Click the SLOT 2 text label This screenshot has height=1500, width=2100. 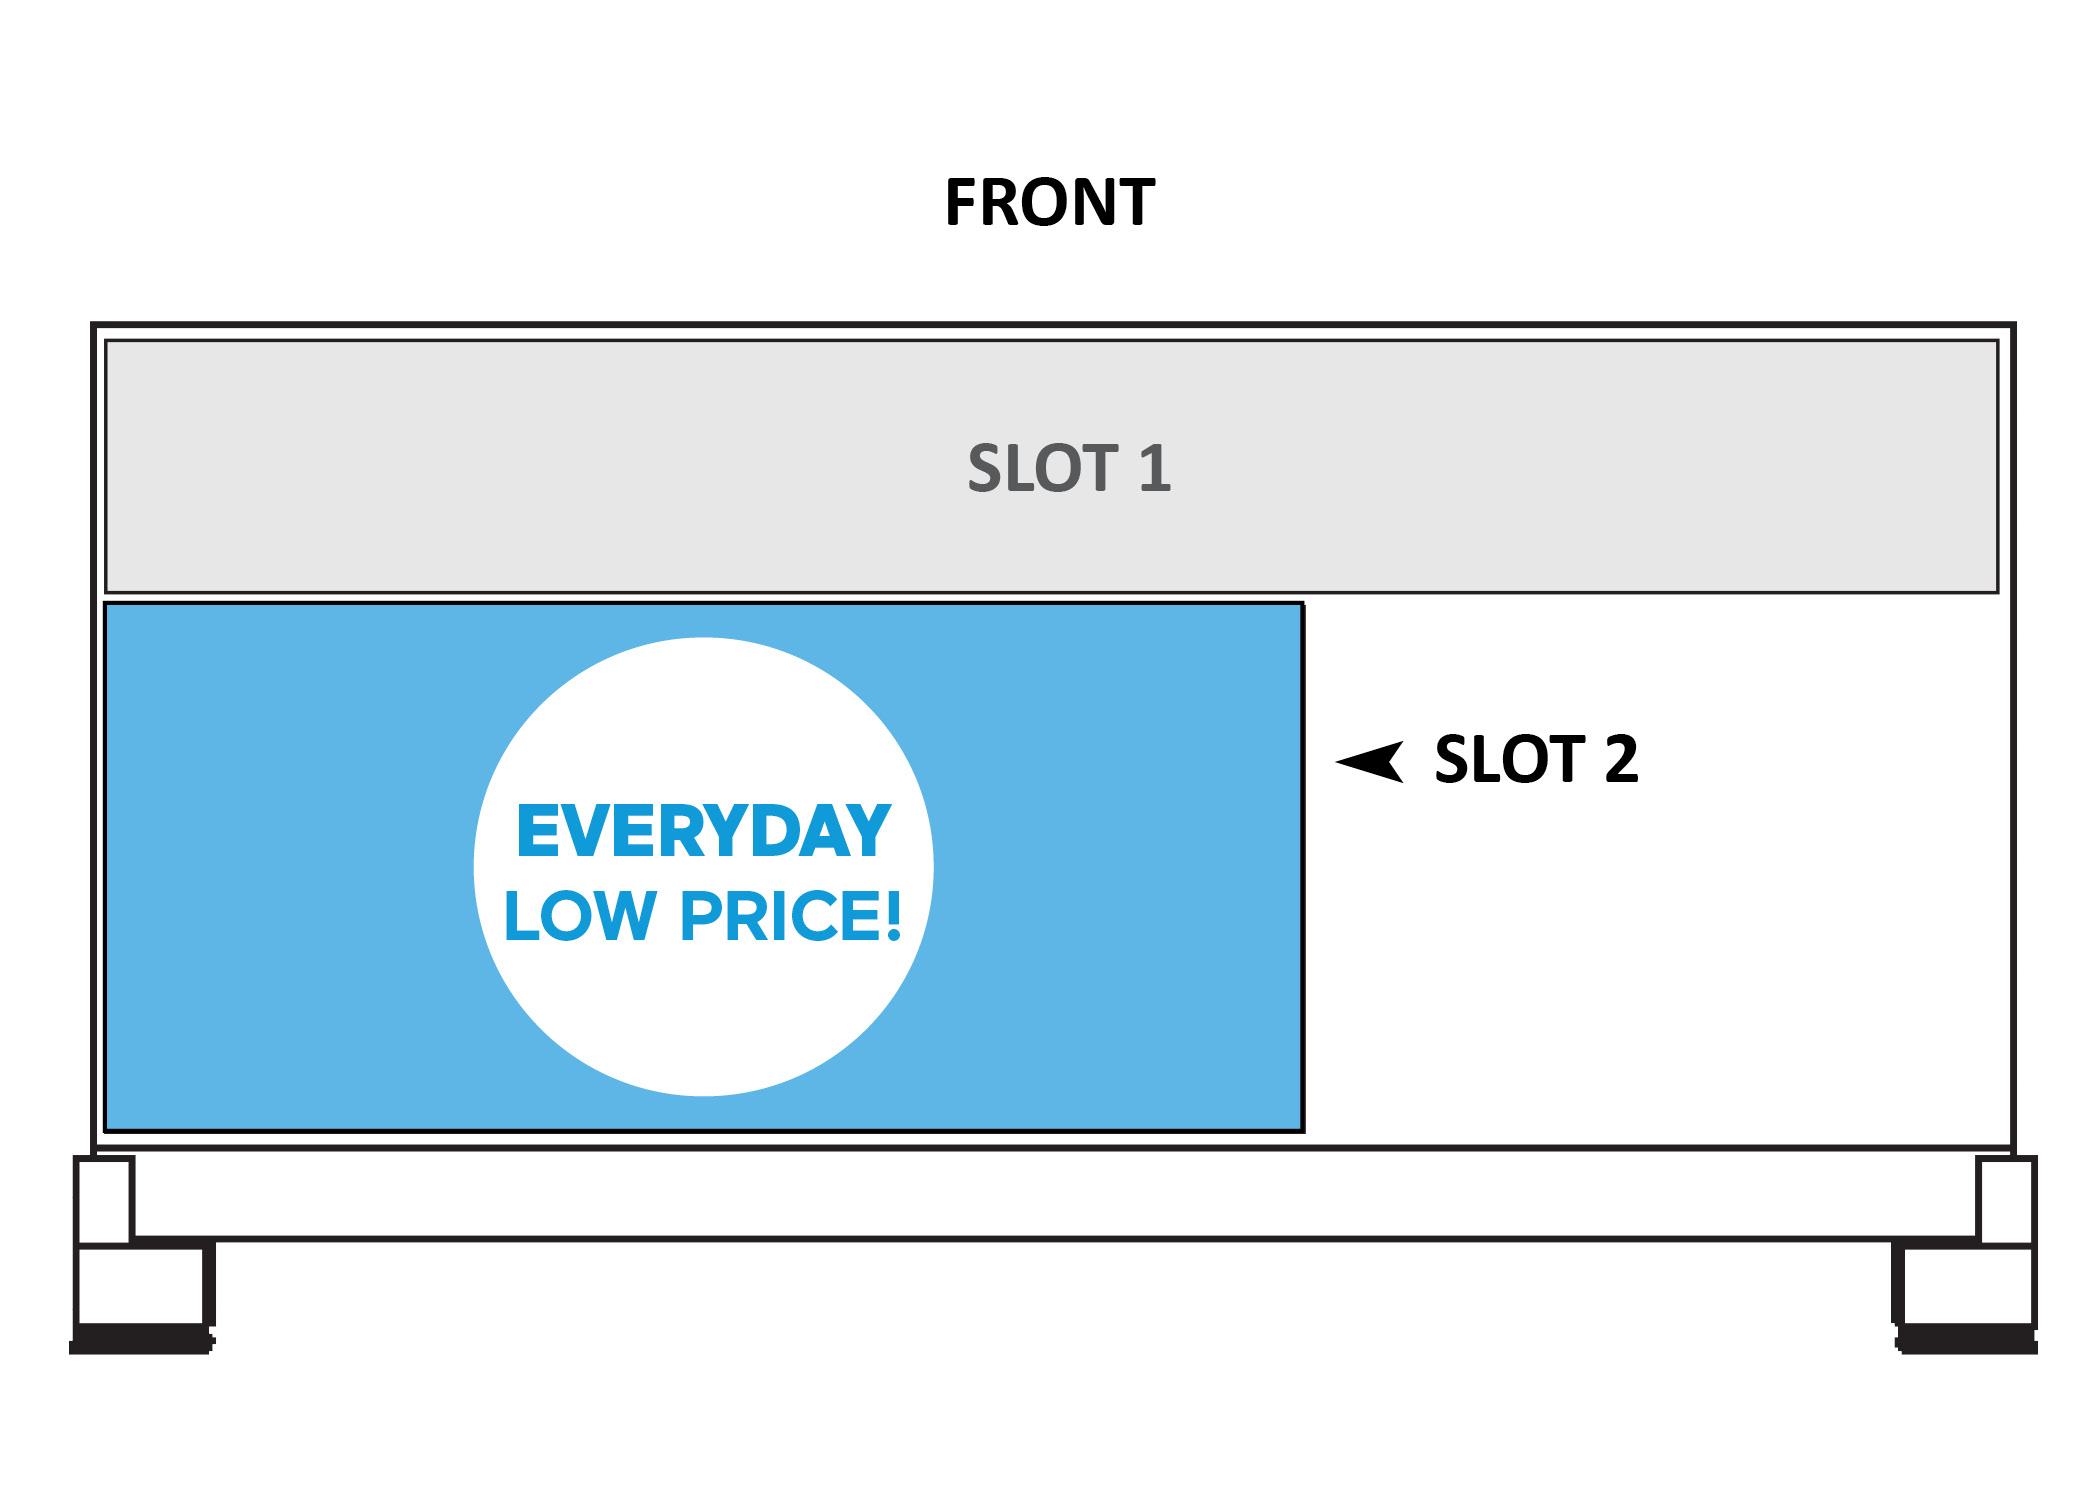click(x=1536, y=760)
